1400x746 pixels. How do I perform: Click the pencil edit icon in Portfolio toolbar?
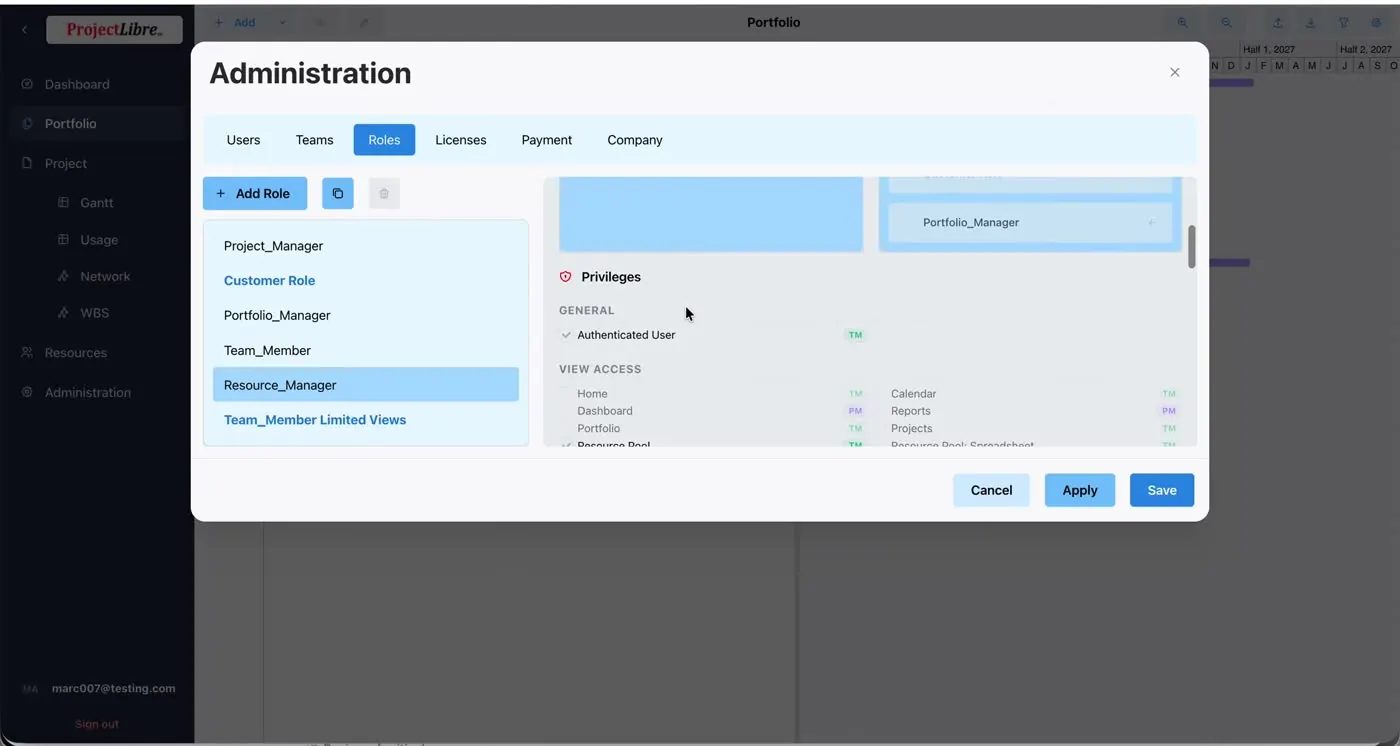364,22
